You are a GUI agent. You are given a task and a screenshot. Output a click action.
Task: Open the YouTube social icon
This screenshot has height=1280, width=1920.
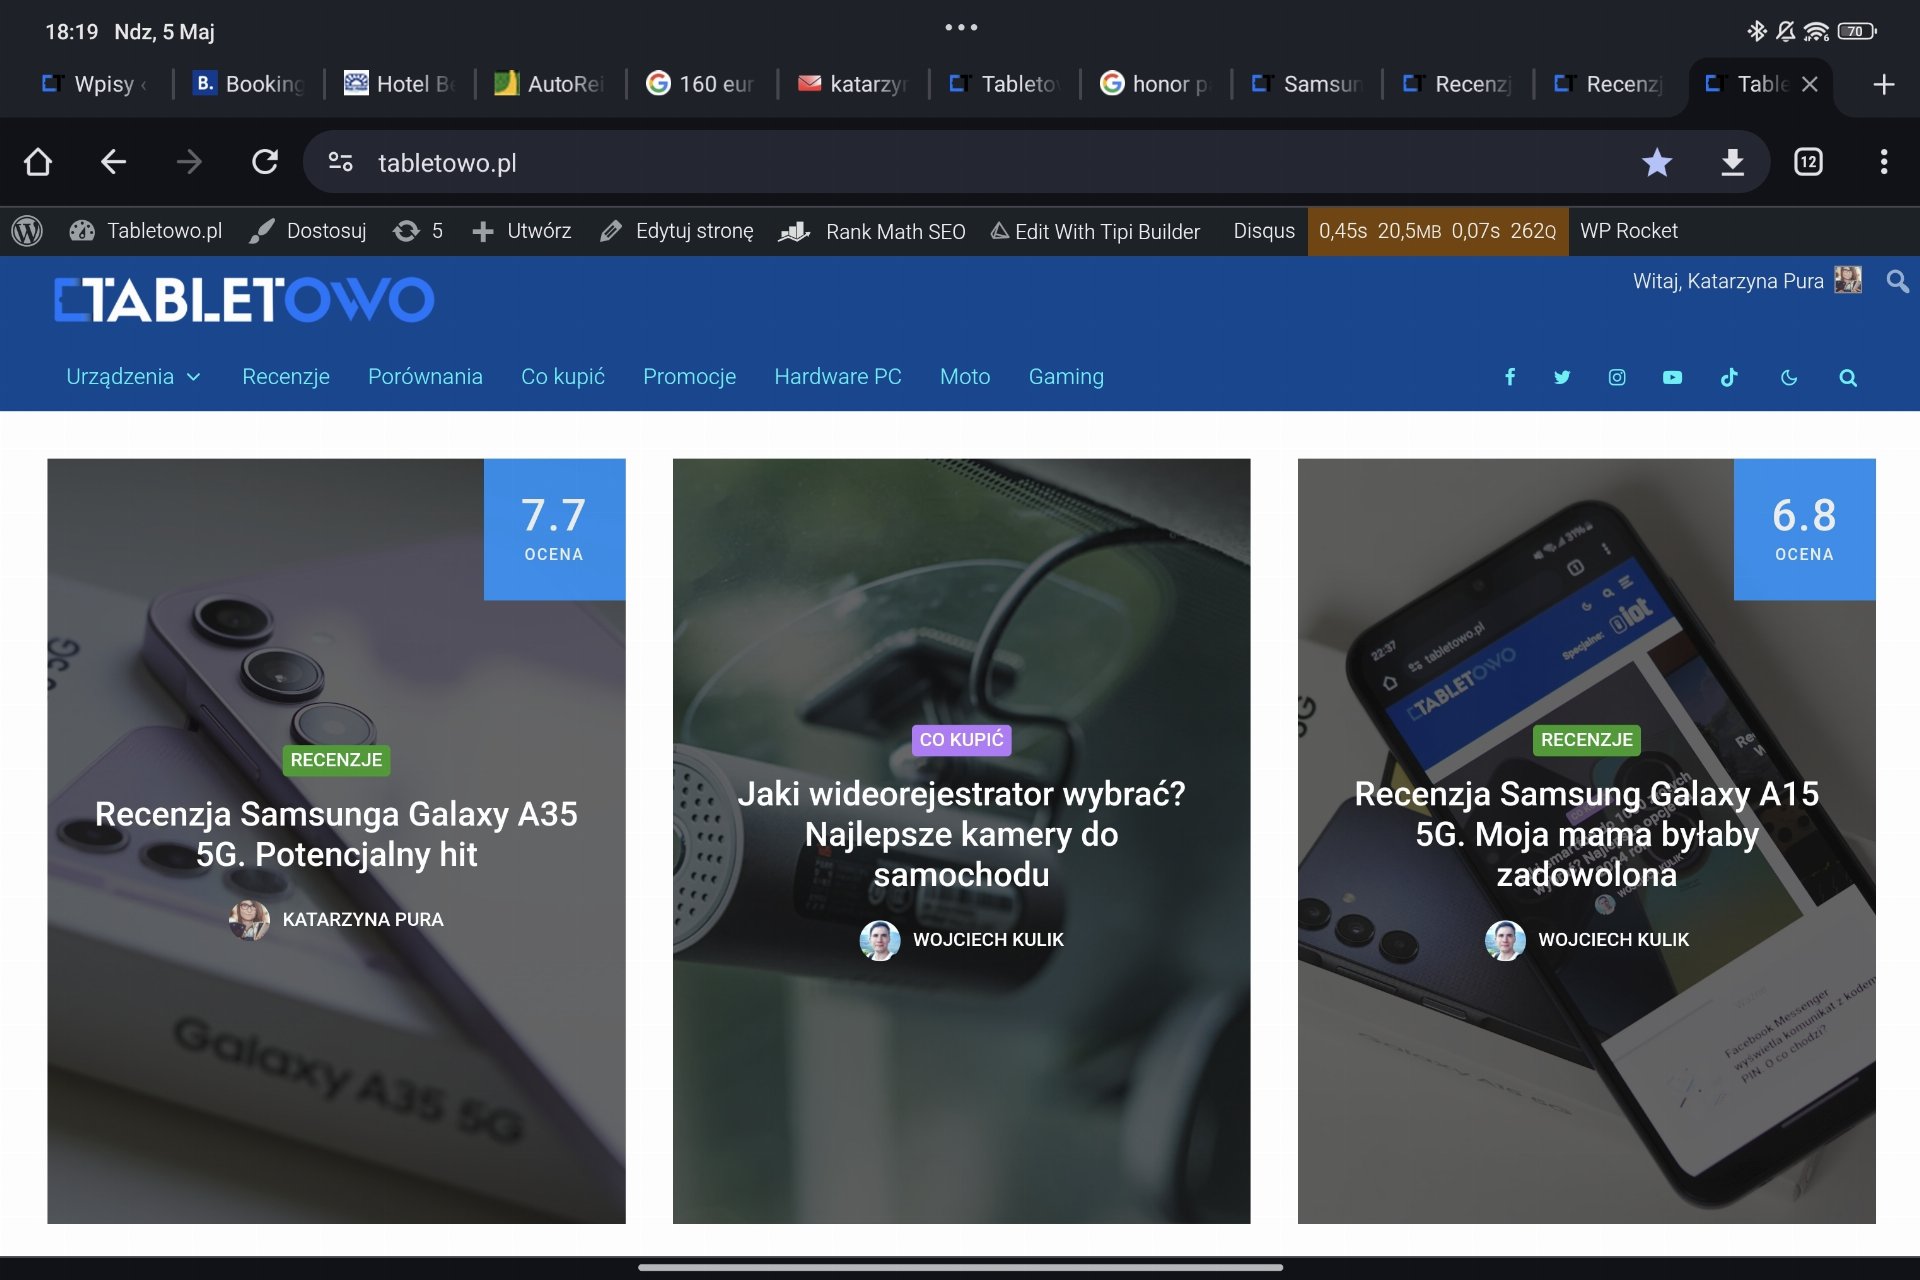click(x=1672, y=377)
